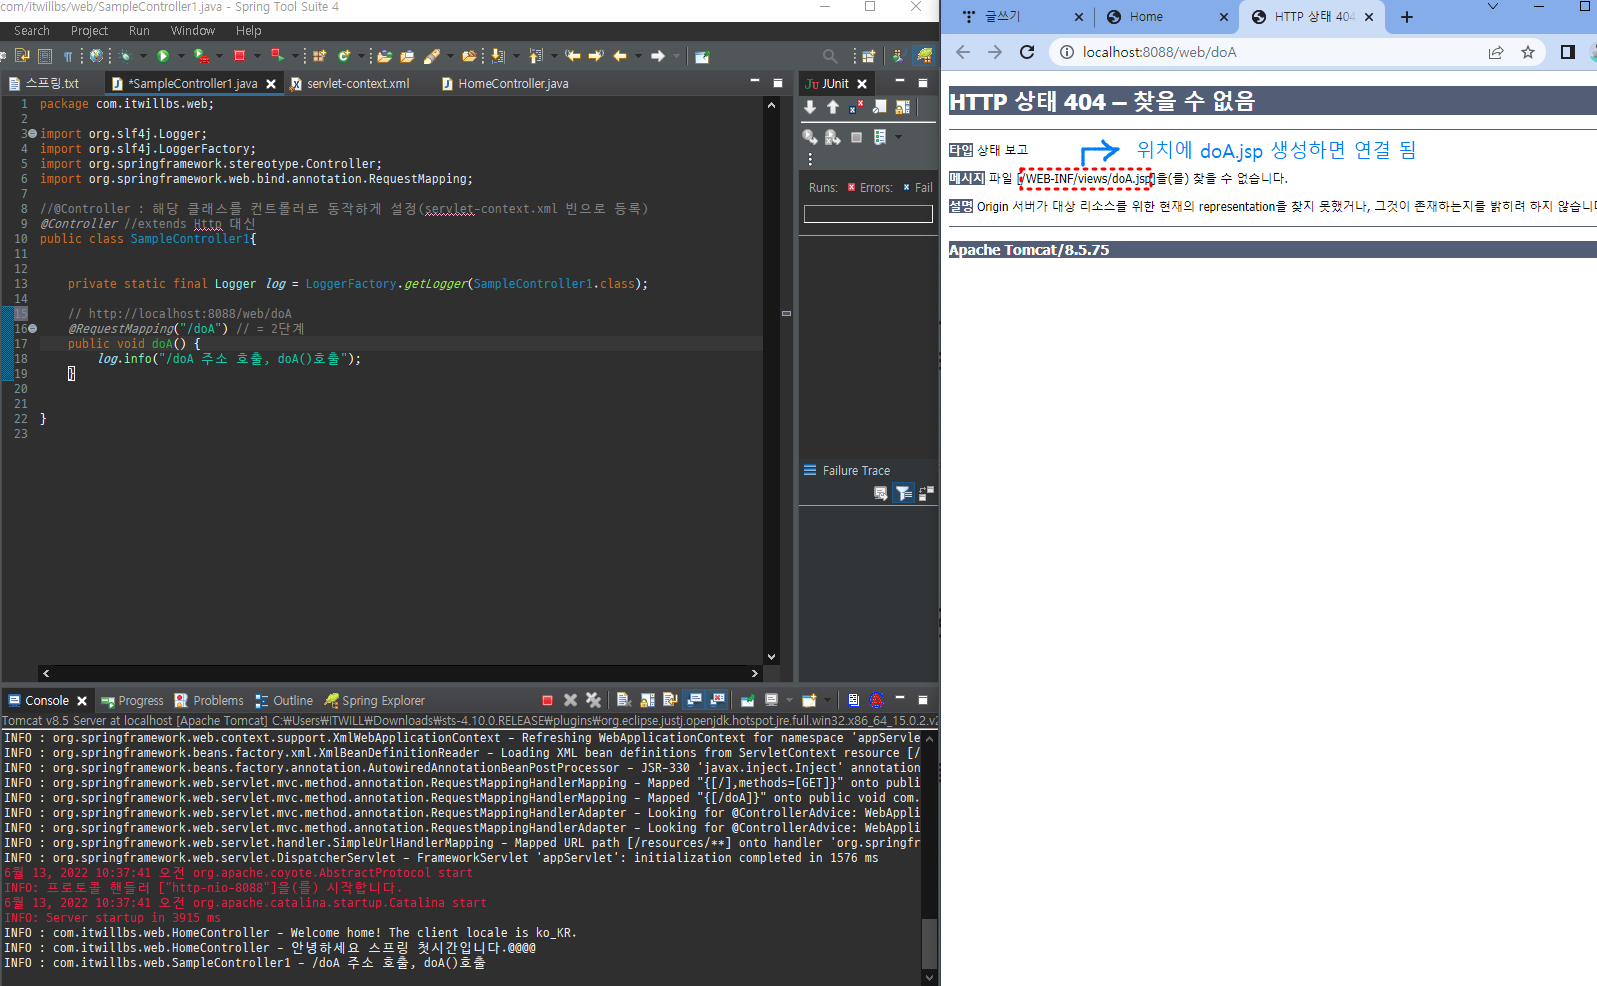The height and width of the screenshot is (986, 1597).
Task: Terminate console process red square
Action: (x=547, y=700)
